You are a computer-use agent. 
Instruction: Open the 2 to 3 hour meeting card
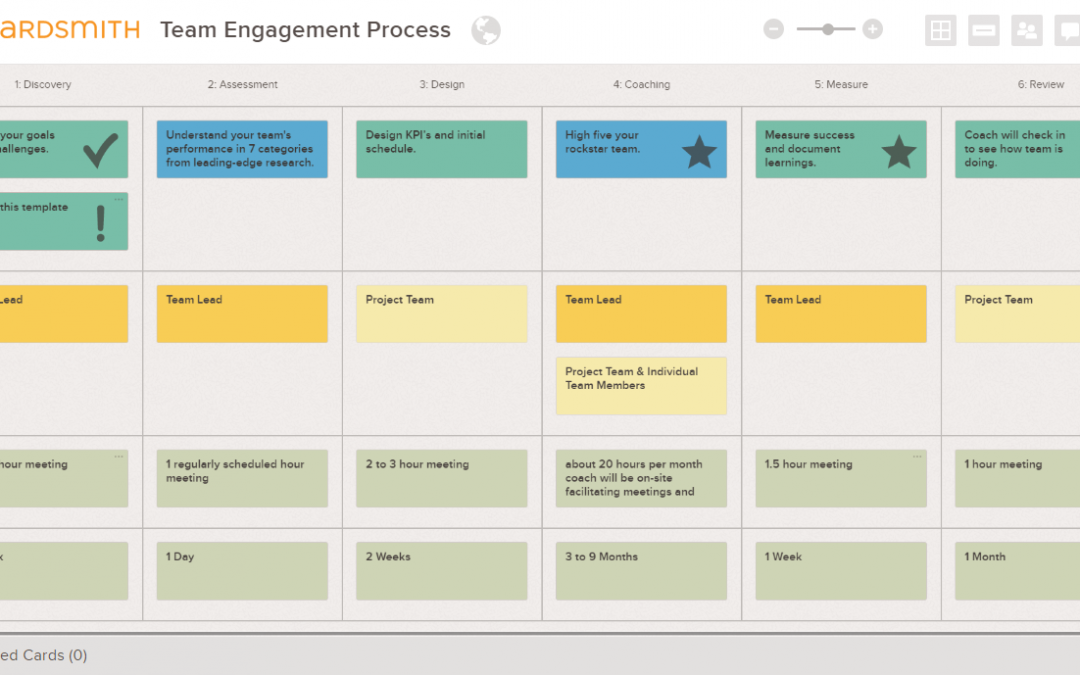tap(442, 479)
